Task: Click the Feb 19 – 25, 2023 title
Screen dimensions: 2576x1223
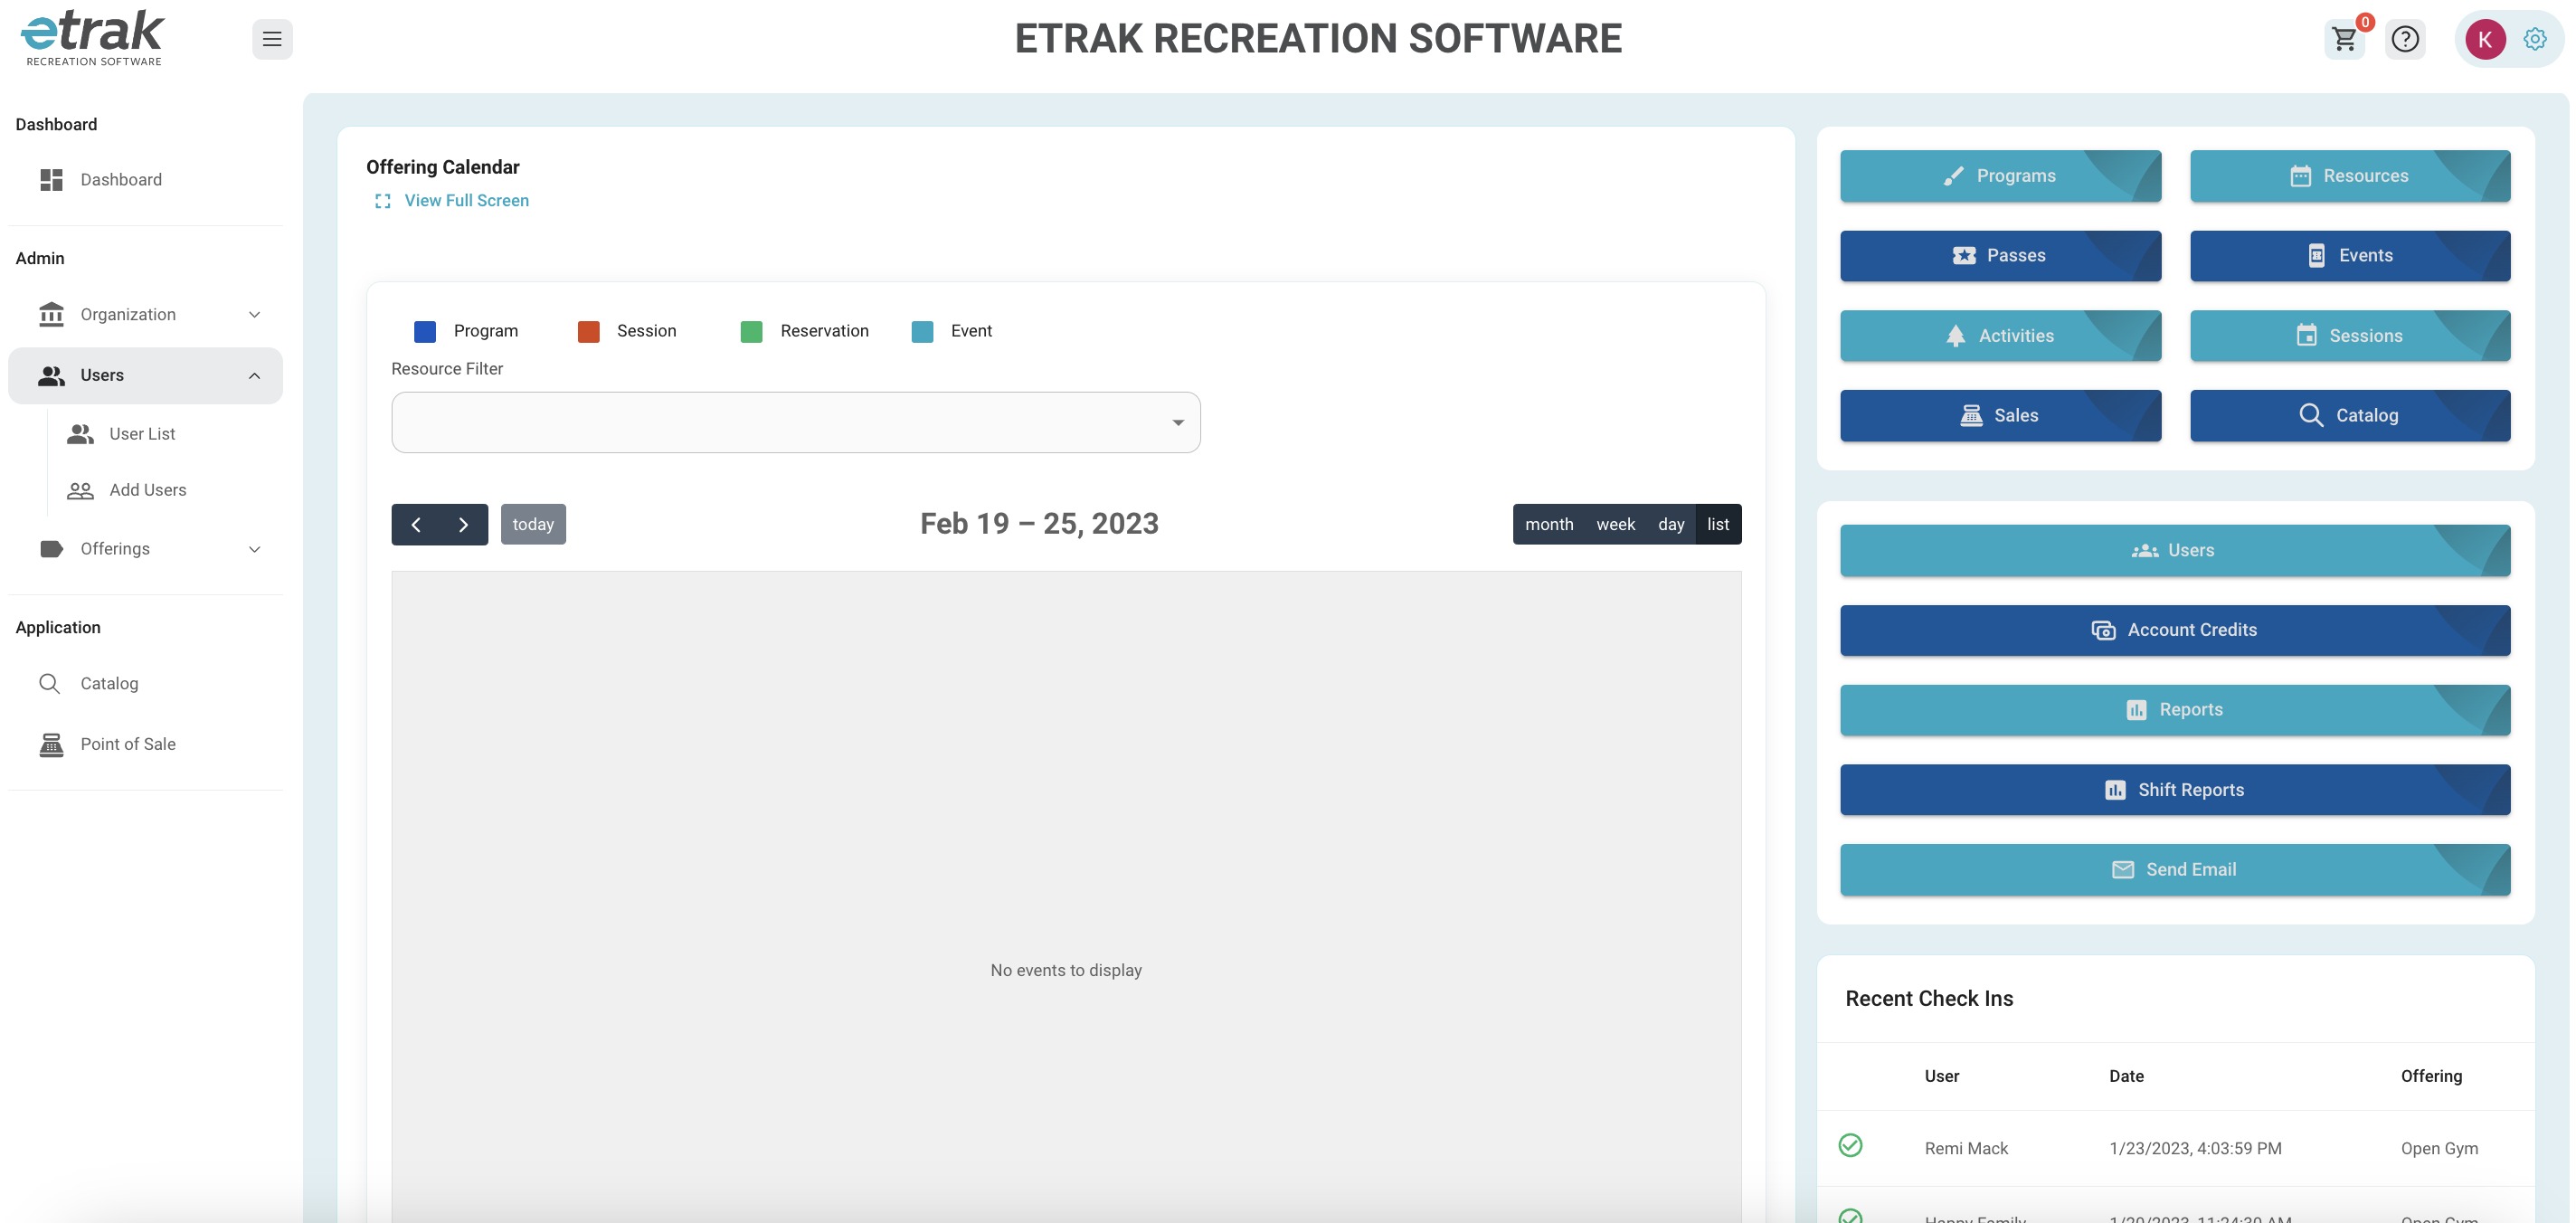Action: pyautogui.click(x=1039, y=524)
